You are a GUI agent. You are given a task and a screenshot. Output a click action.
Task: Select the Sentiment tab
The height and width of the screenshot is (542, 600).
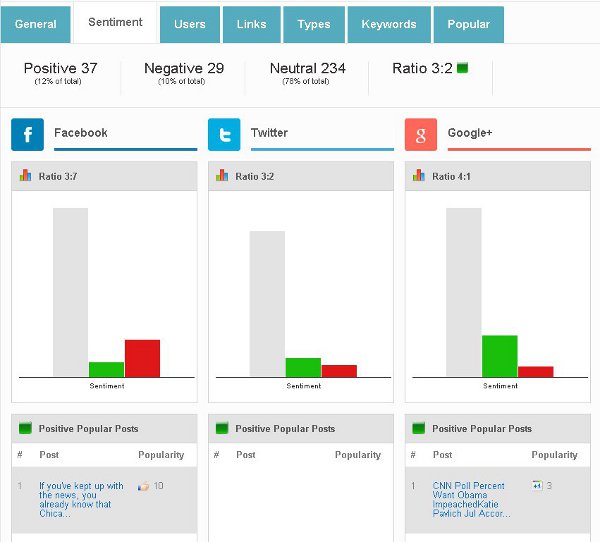(115, 22)
